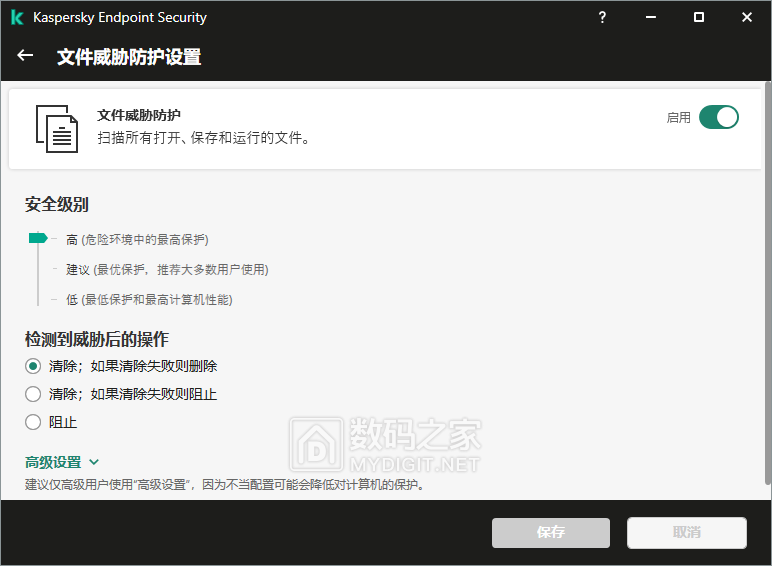772x566 pixels.
Task: Minimize the Kaspersky window
Action: [651, 17]
